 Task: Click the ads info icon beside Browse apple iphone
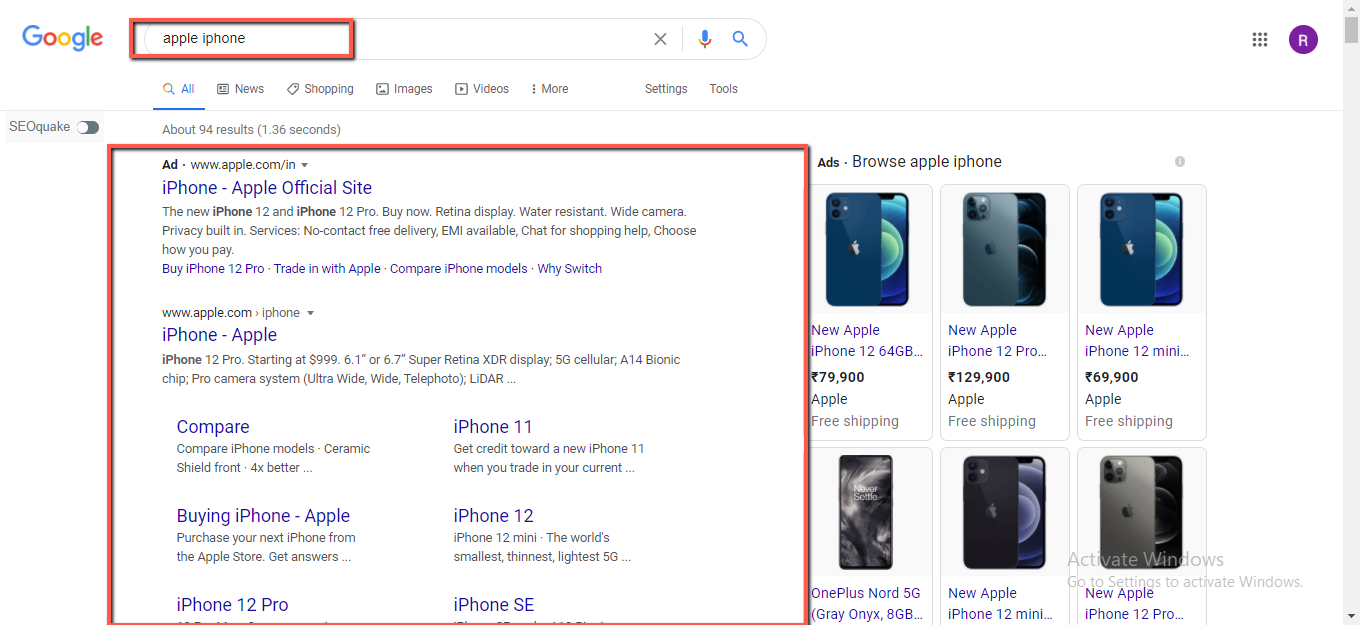(1180, 162)
